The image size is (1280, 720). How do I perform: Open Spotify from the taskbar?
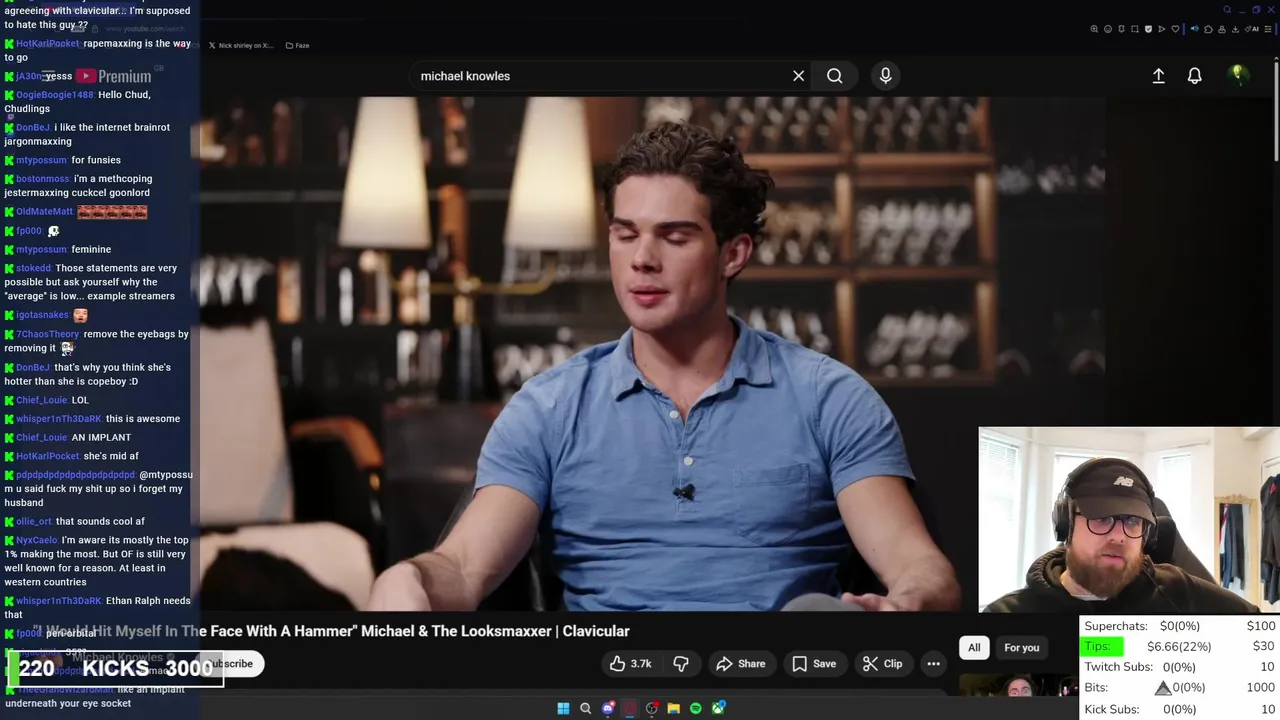[x=695, y=709]
